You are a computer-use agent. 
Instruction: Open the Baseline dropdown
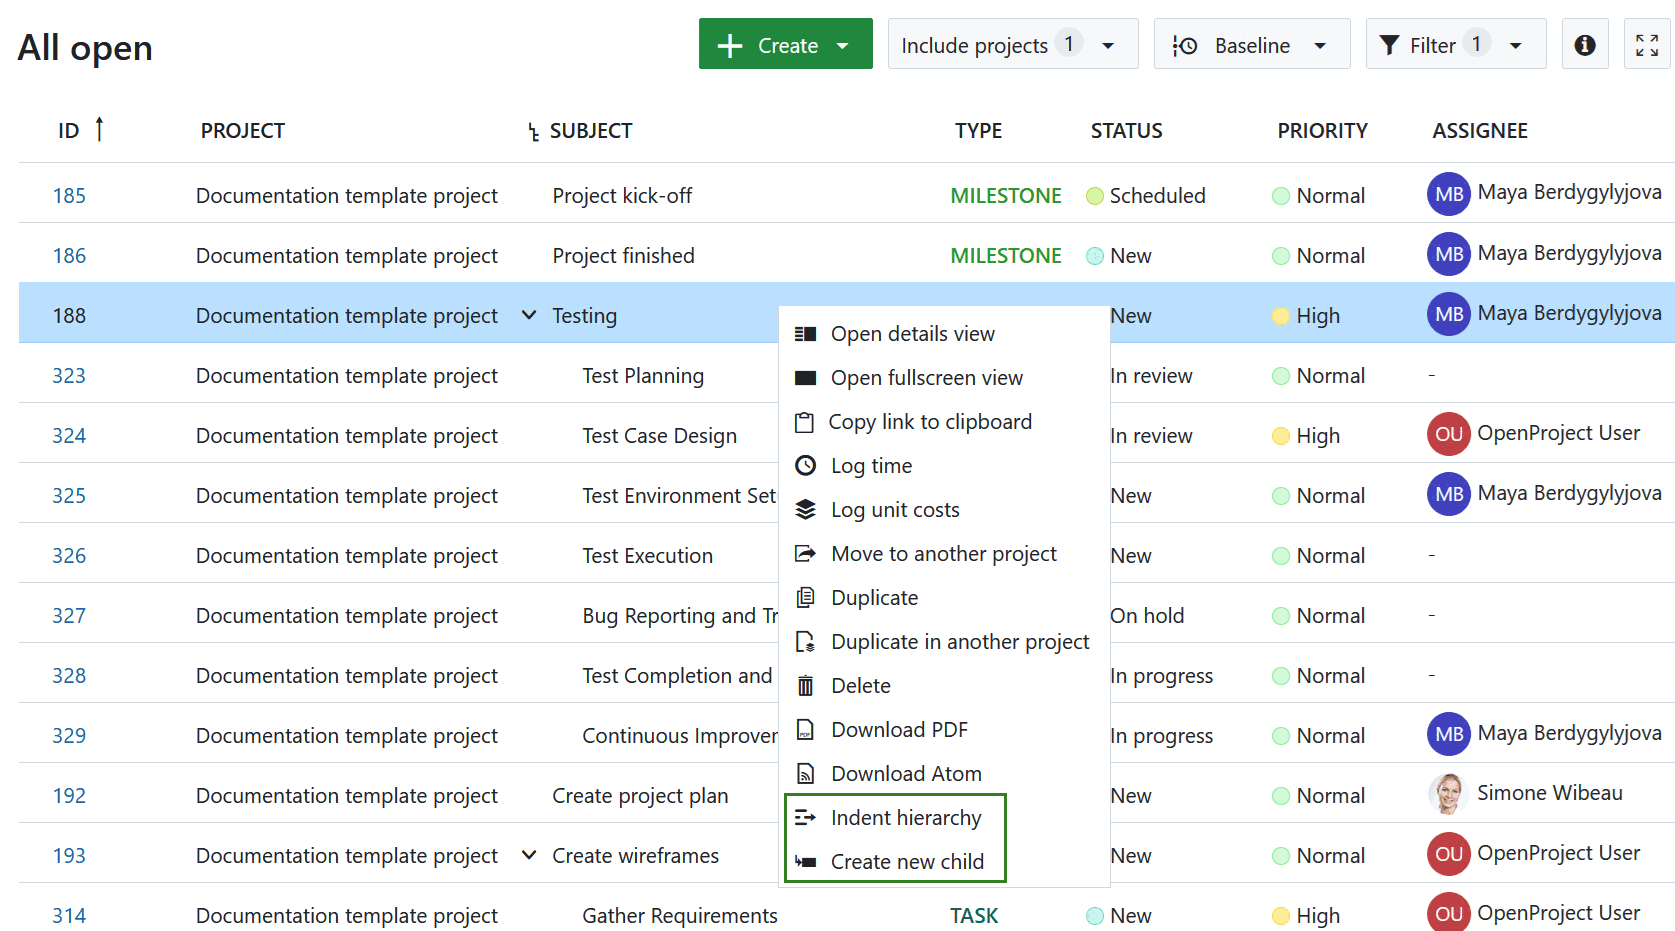click(x=1251, y=45)
